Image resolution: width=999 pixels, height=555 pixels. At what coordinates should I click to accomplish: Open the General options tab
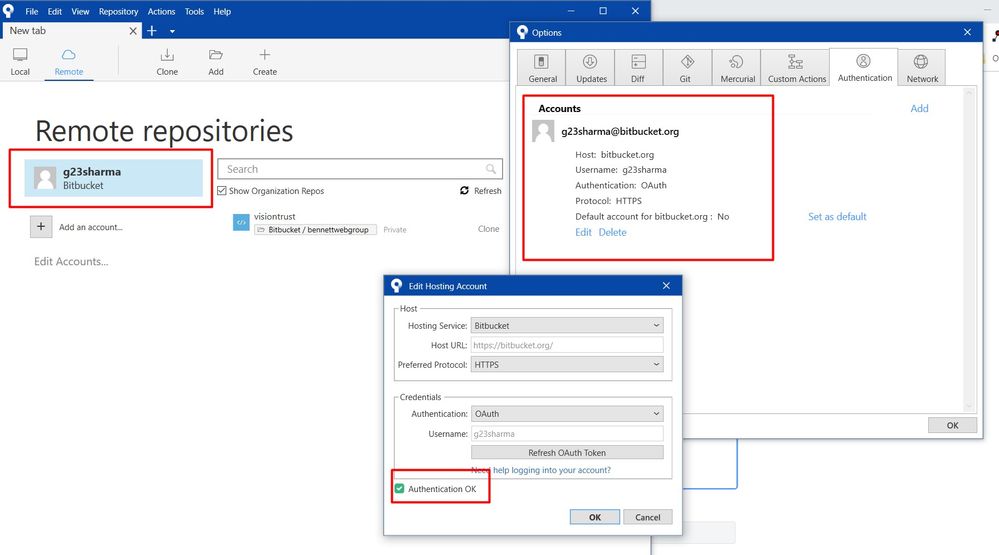click(542, 68)
